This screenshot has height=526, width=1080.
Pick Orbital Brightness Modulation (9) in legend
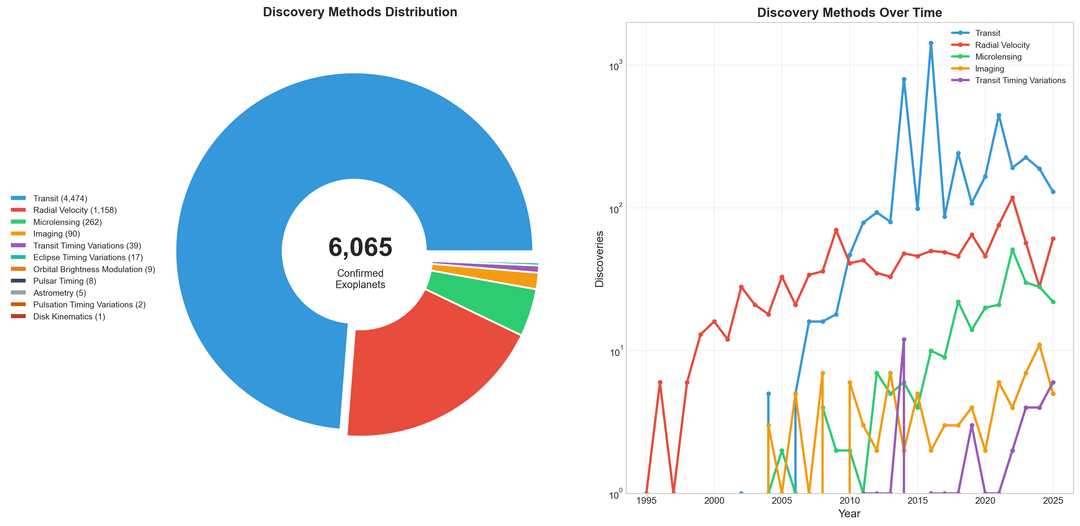(93, 269)
